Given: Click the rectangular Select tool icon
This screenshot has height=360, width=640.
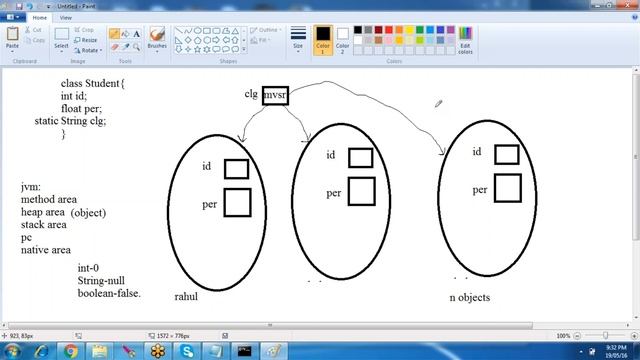Looking at the screenshot, I should click(62, 34).
